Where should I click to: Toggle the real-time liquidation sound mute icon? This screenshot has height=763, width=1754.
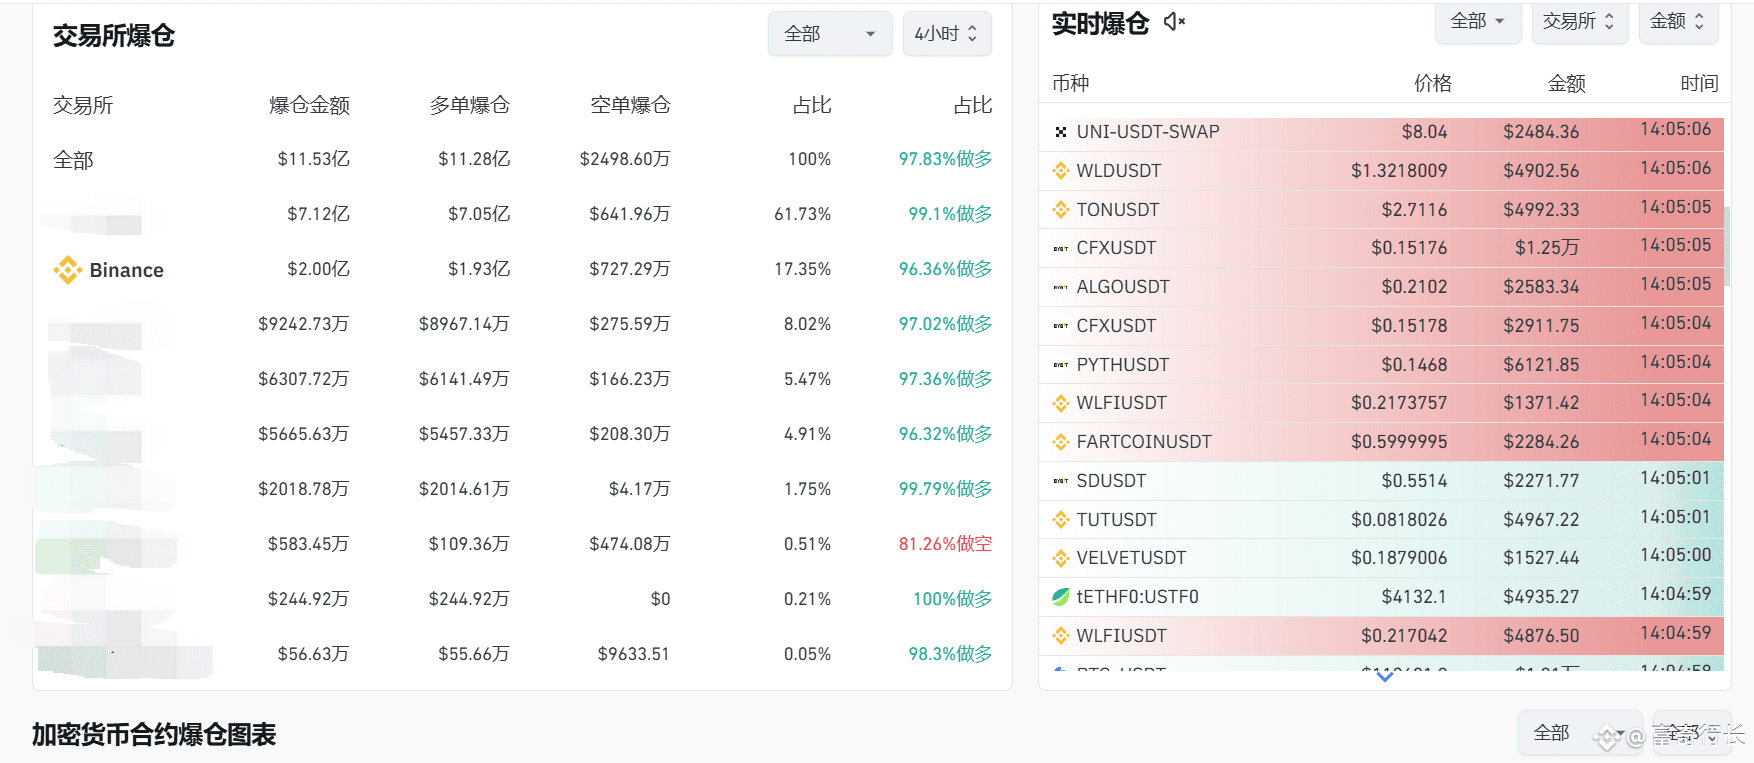click(1175, 22)
